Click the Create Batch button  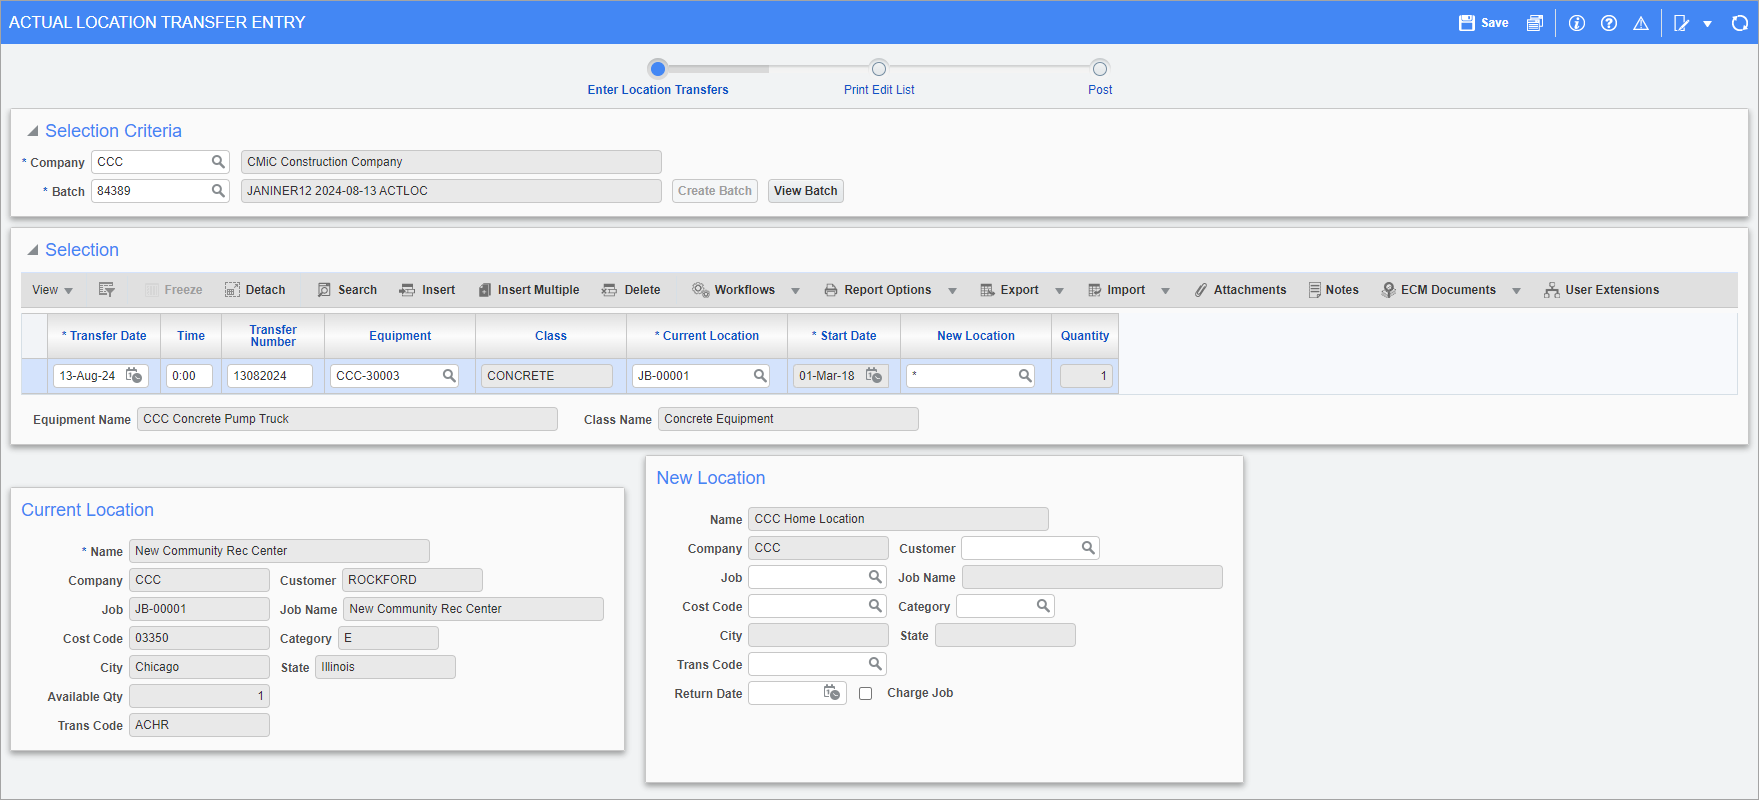(715, 191)
